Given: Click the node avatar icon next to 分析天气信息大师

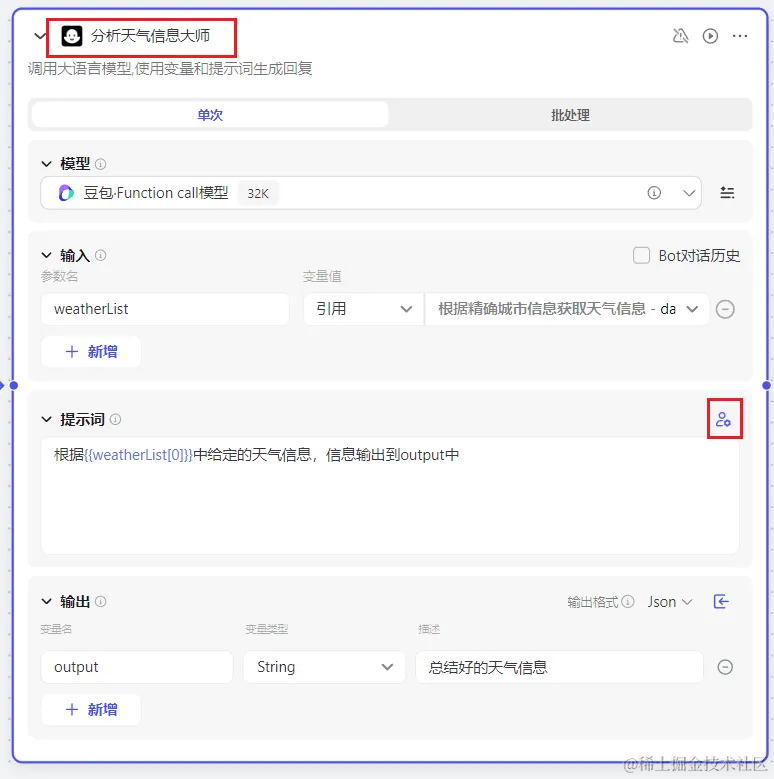Looking at the screenshot, I should pos(72,36).
